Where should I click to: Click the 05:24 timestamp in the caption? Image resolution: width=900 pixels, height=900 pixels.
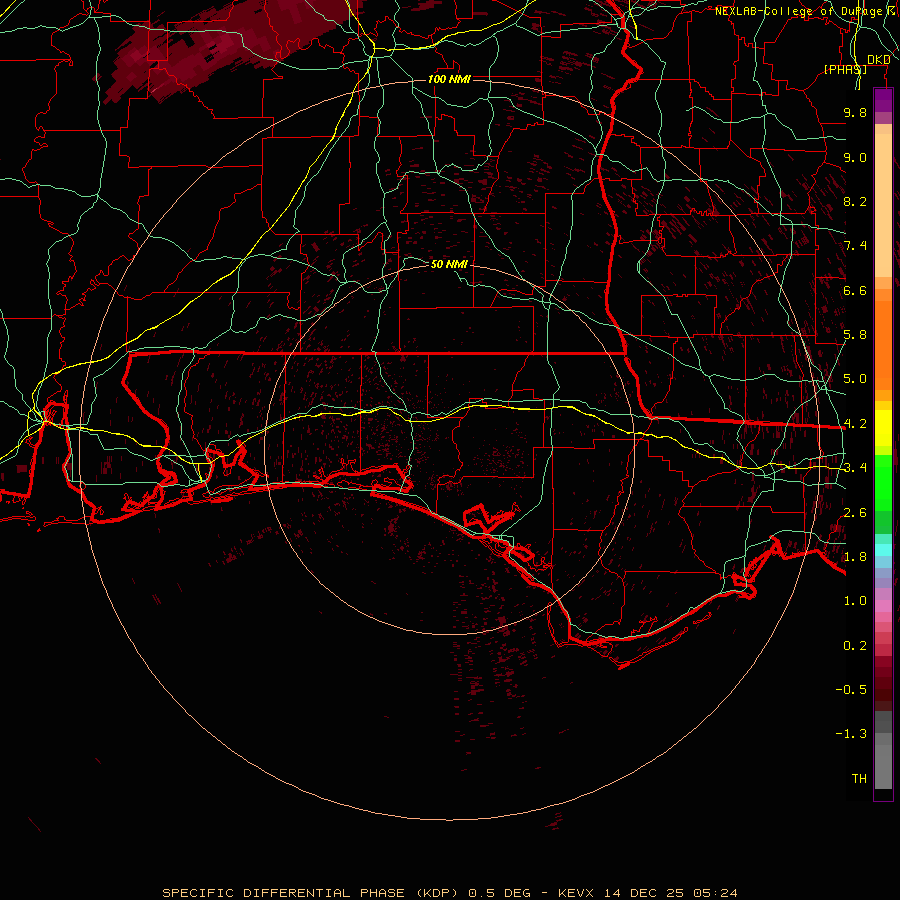(x=715, y=893)
